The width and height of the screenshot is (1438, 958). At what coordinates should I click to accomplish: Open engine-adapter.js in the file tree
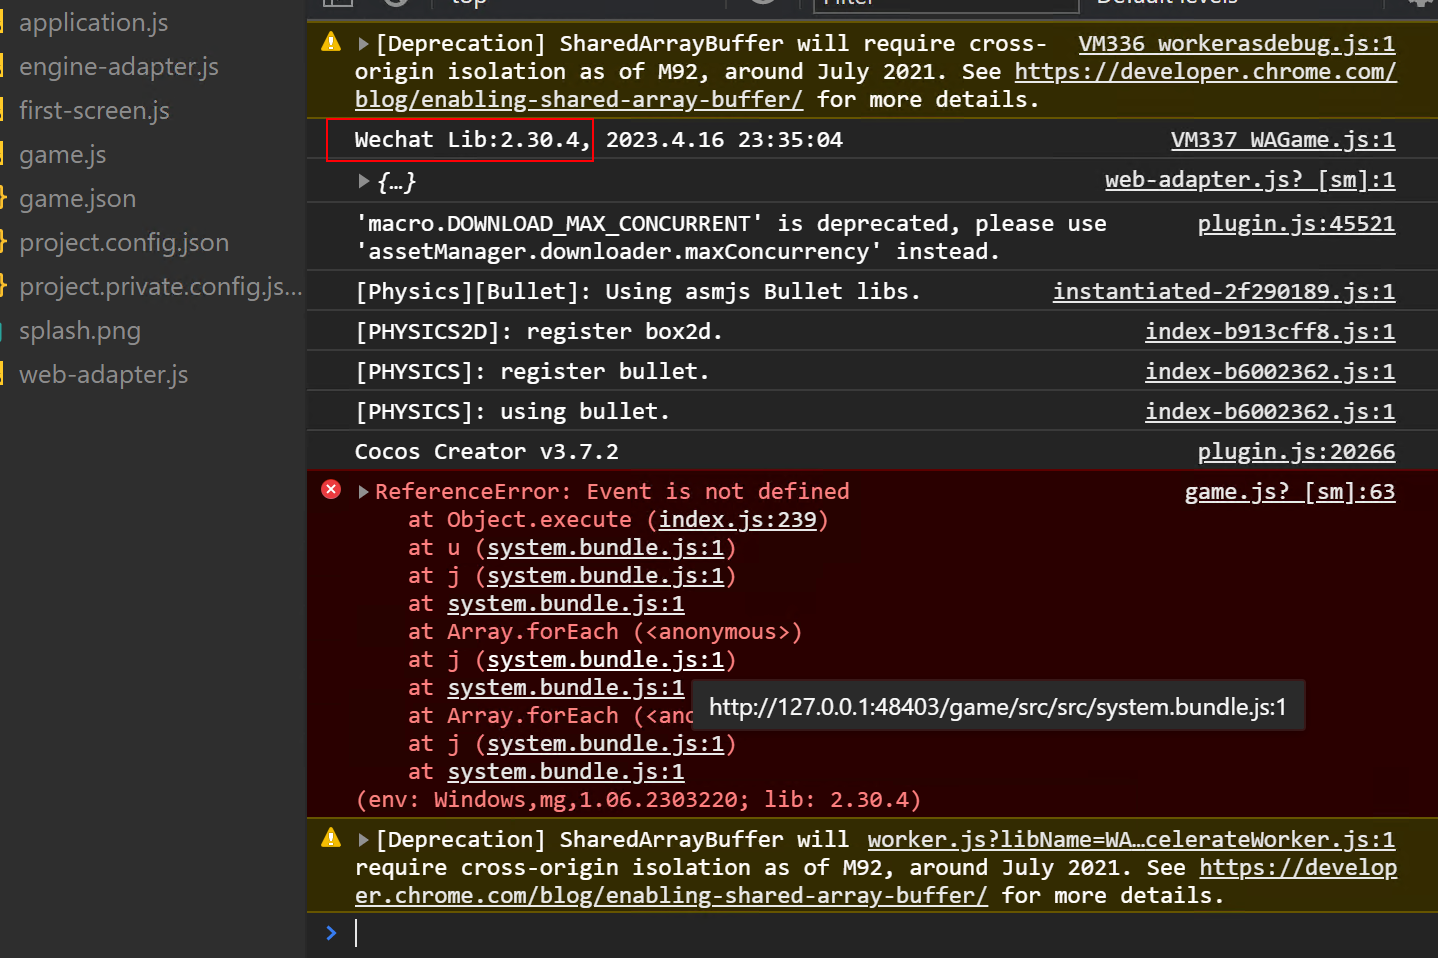119,67
